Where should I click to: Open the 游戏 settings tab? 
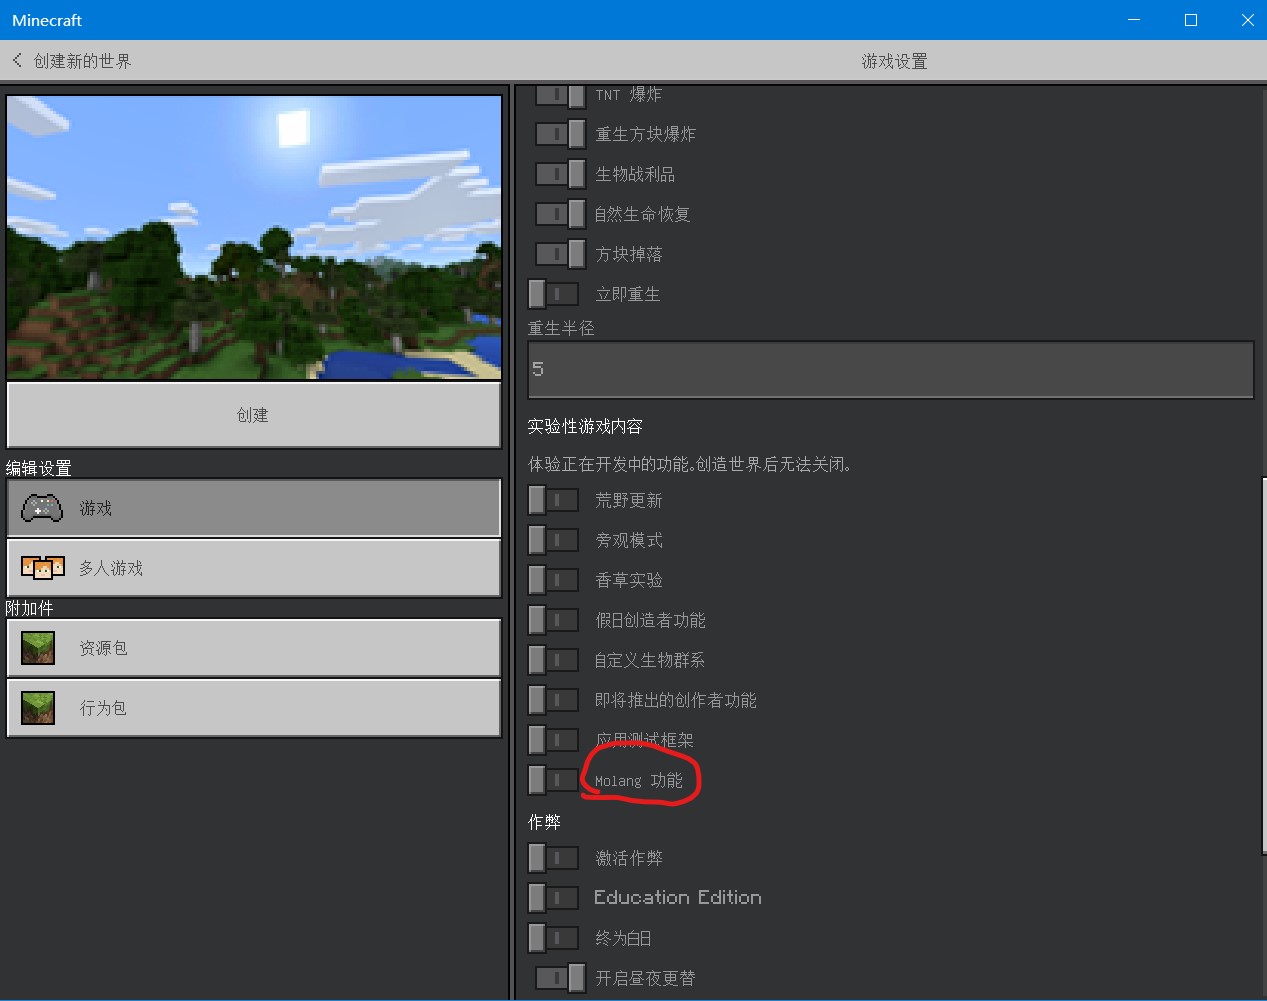pos(253,508)
